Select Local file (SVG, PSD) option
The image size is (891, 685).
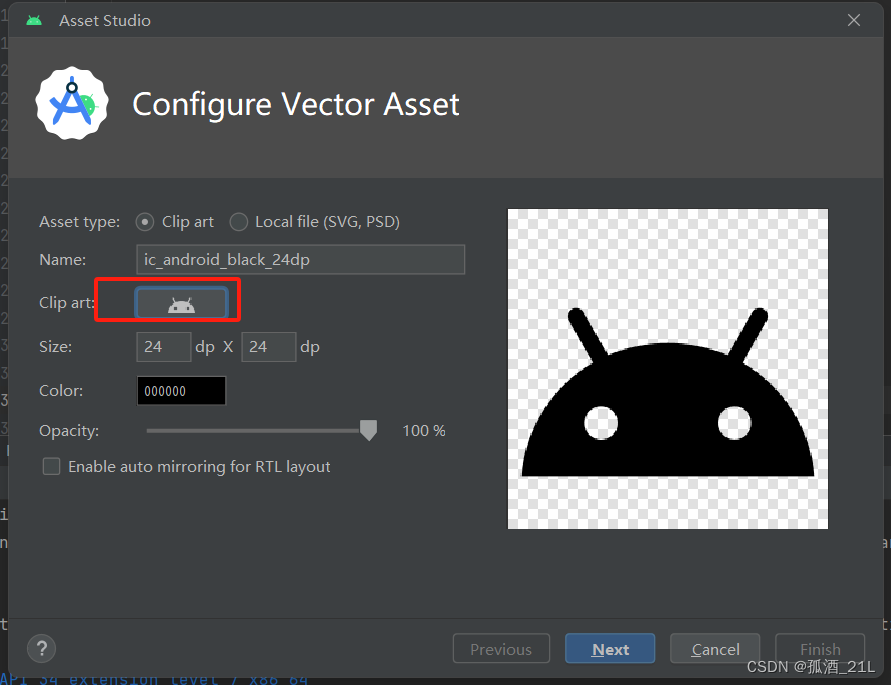pos(239,222)
